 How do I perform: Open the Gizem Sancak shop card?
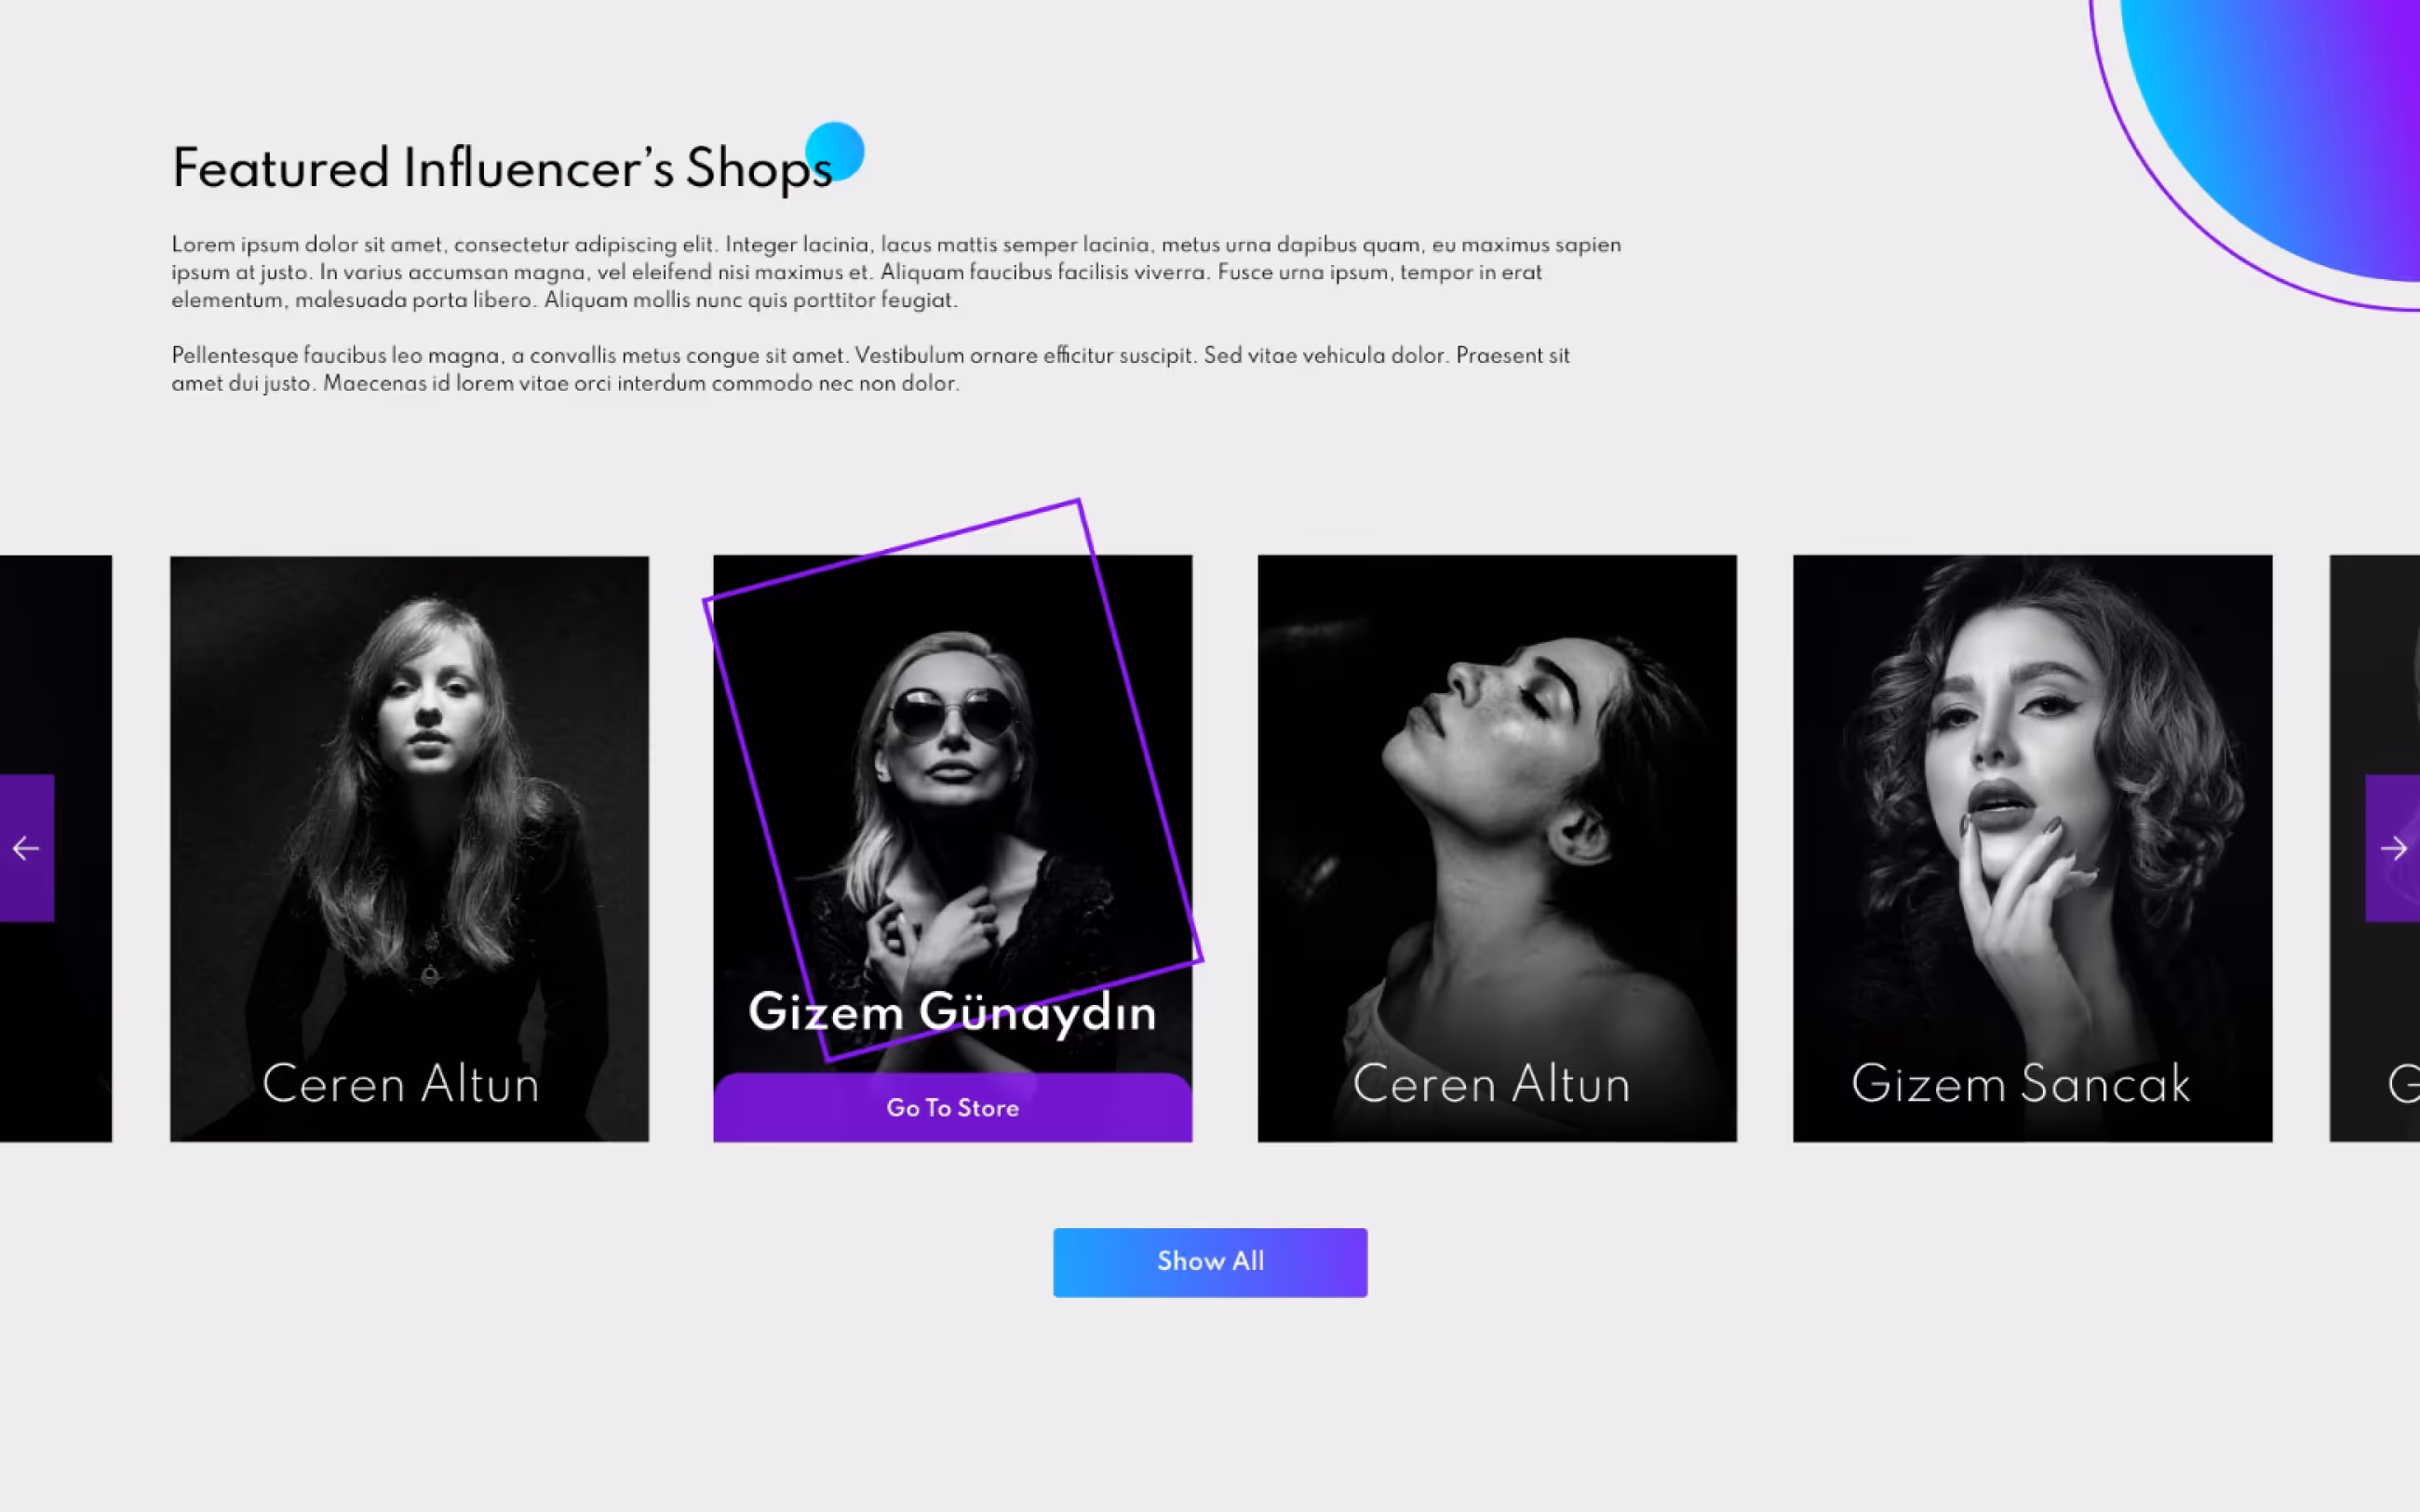2032,848
